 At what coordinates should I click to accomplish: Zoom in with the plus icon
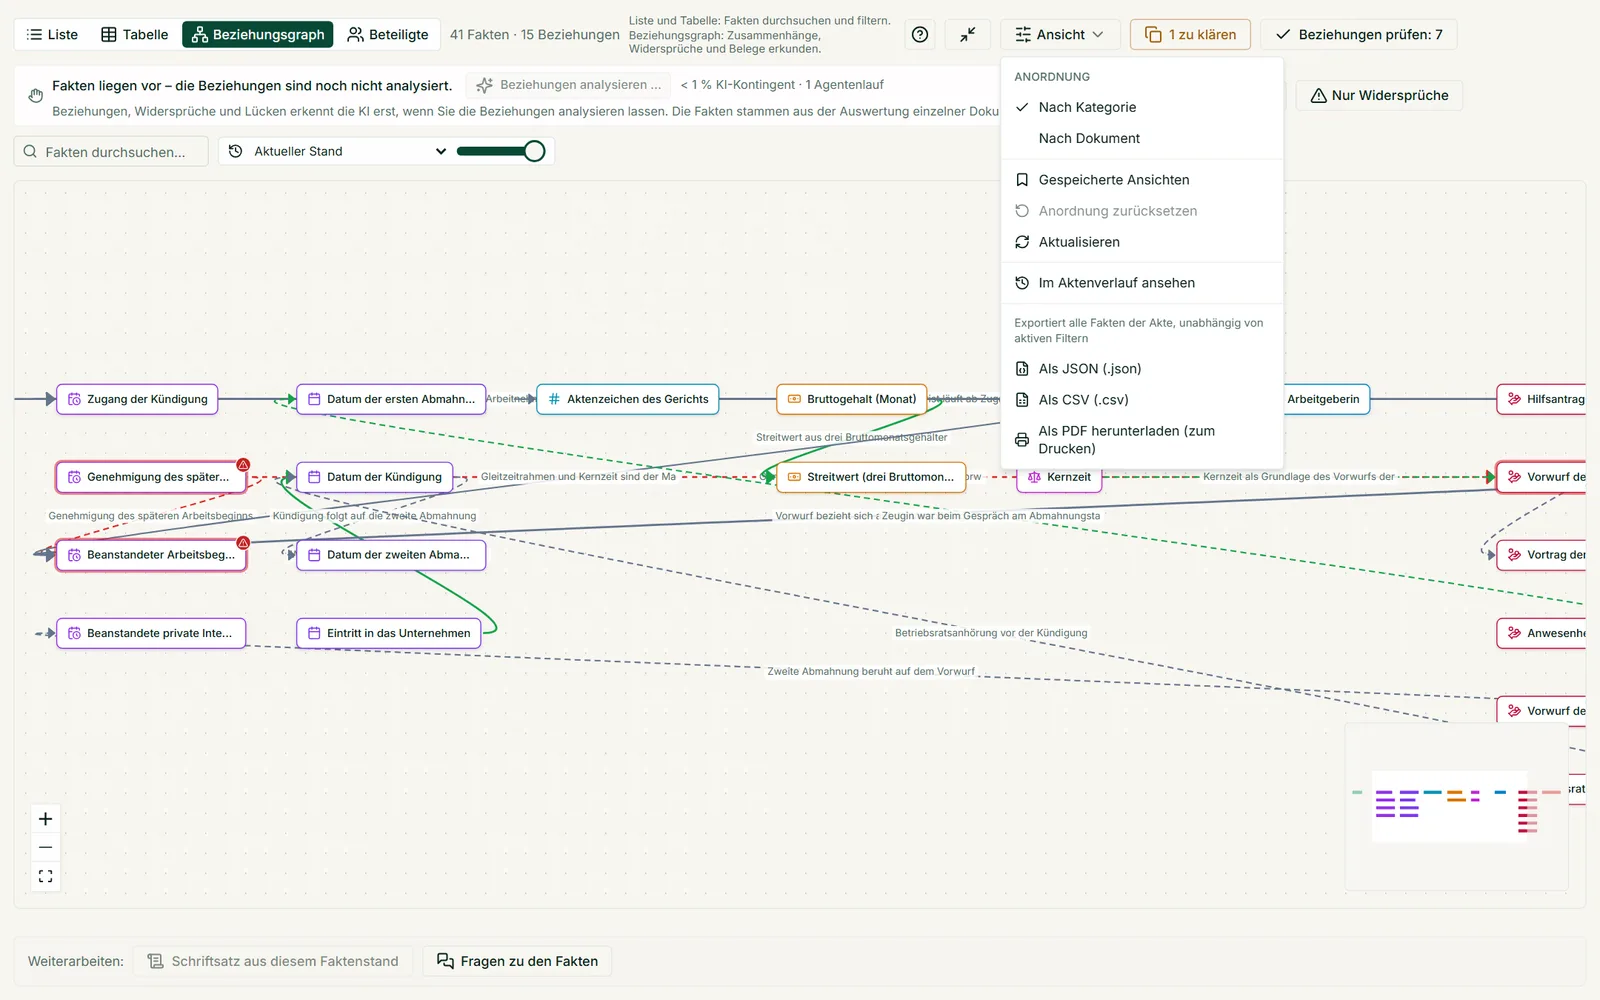point(46,819)
